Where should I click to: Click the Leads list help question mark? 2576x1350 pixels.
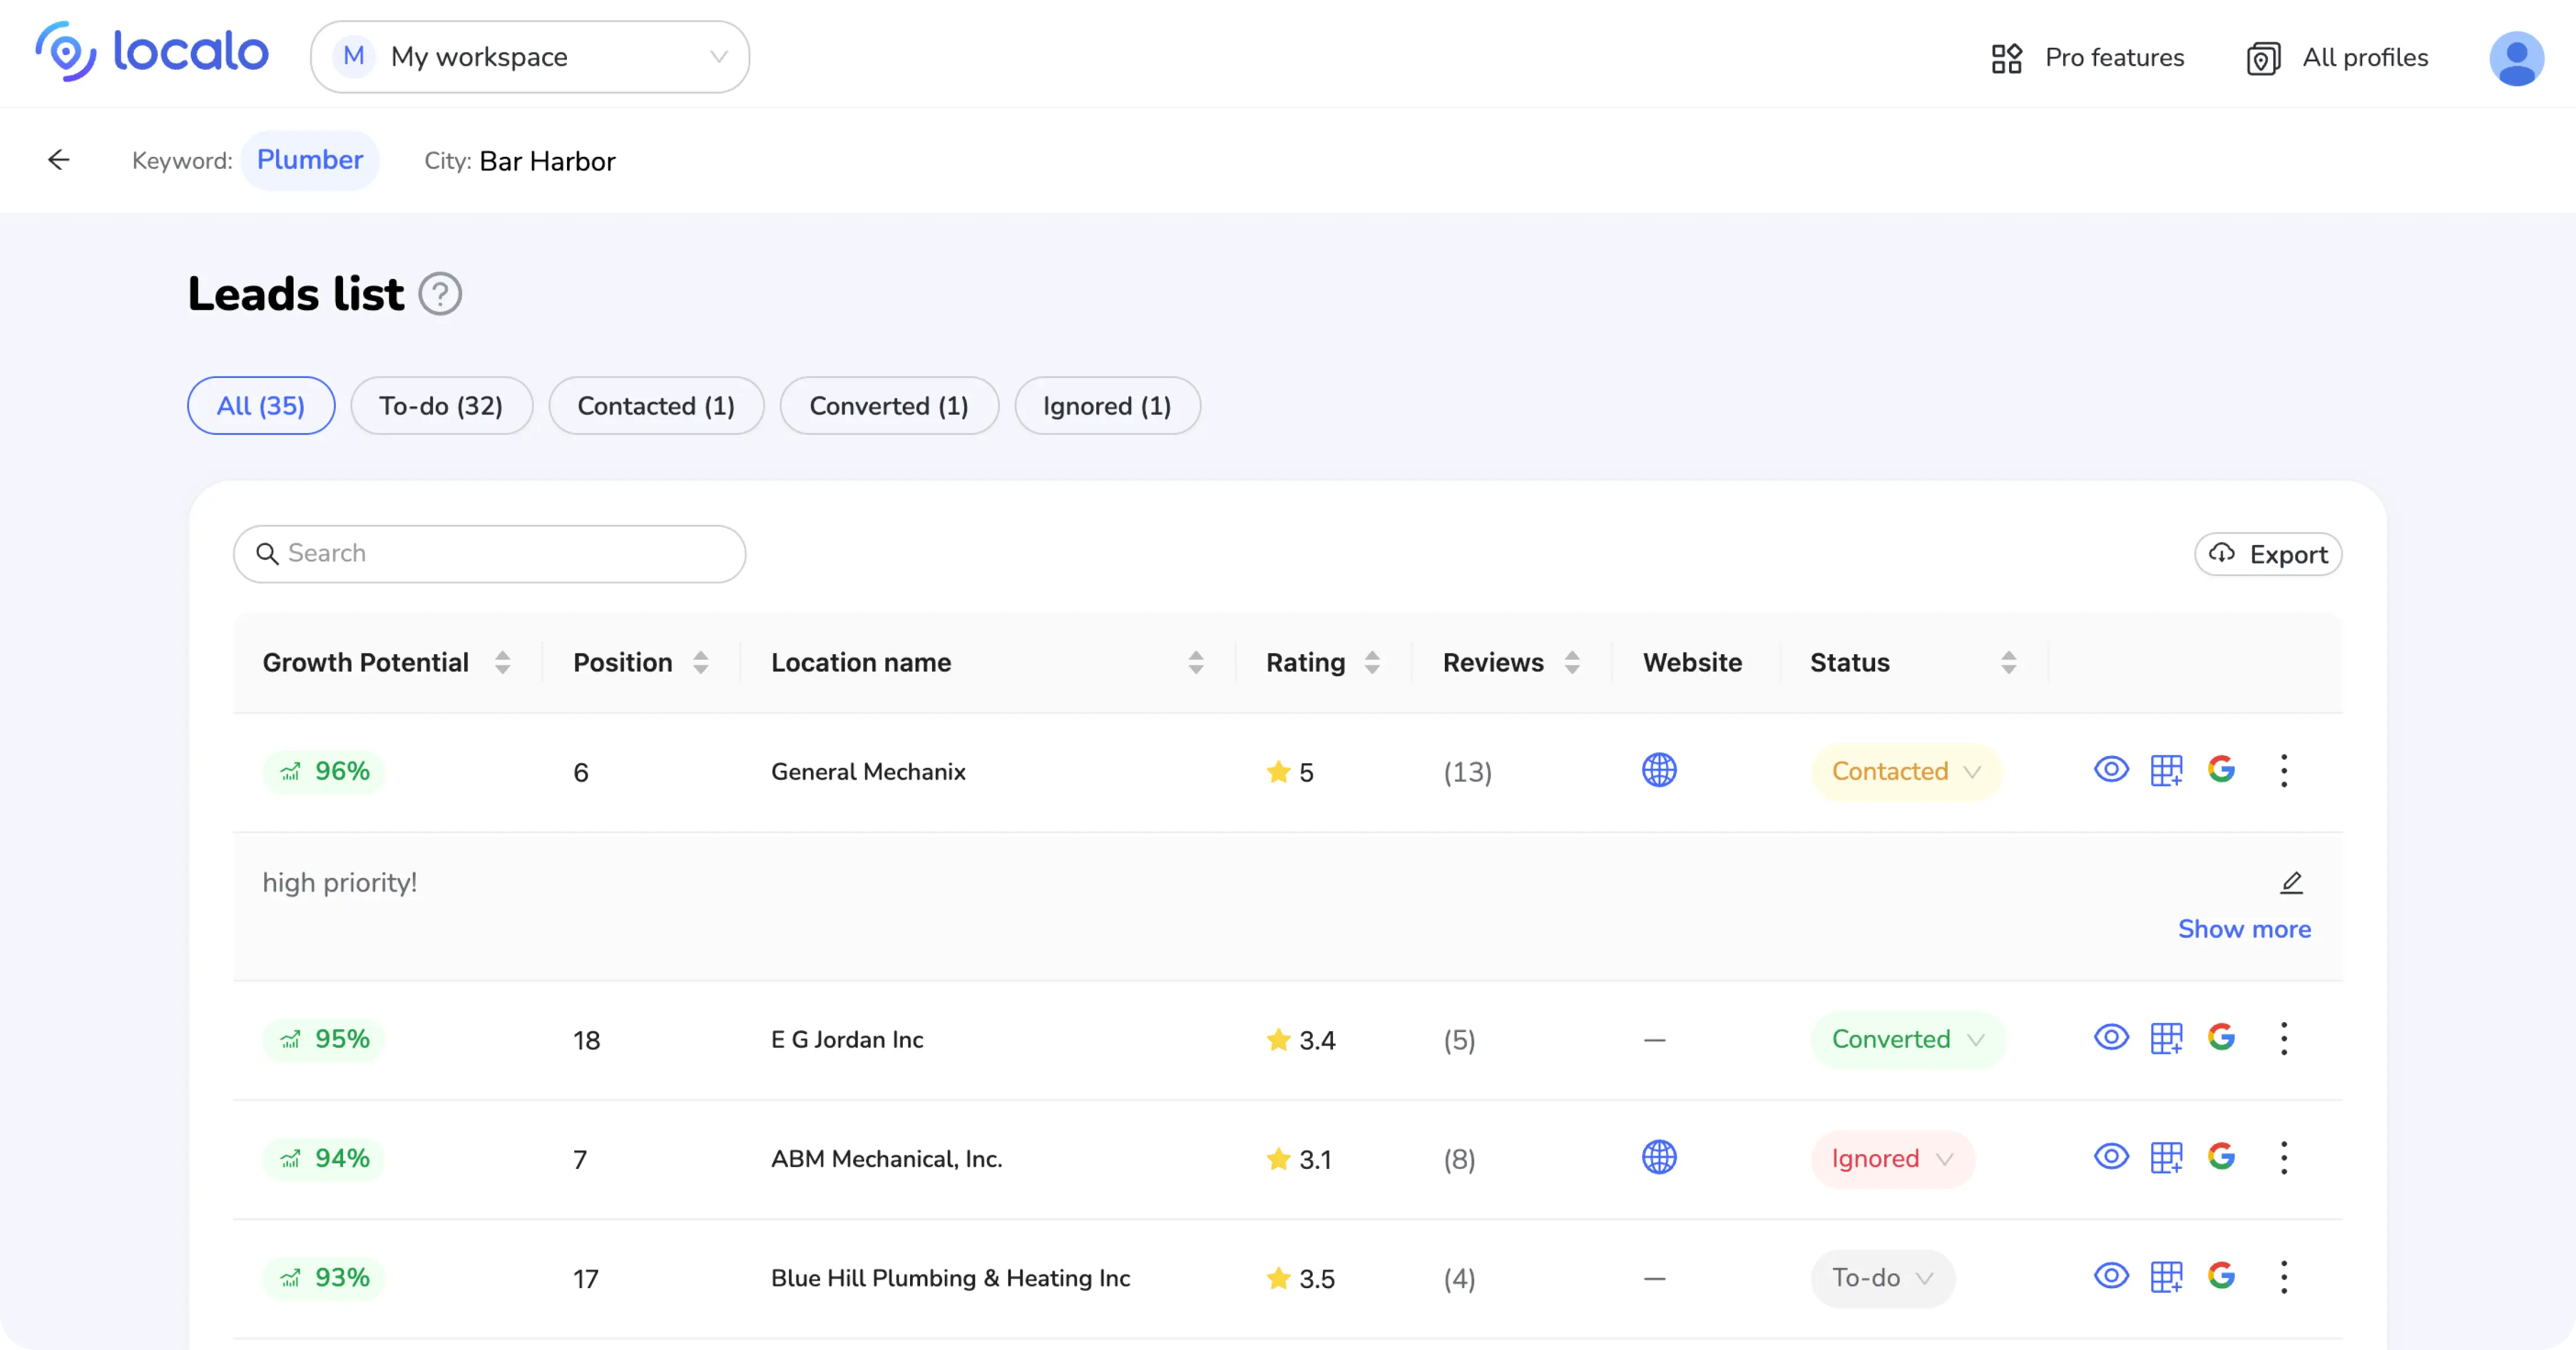(x=439, y=293)
